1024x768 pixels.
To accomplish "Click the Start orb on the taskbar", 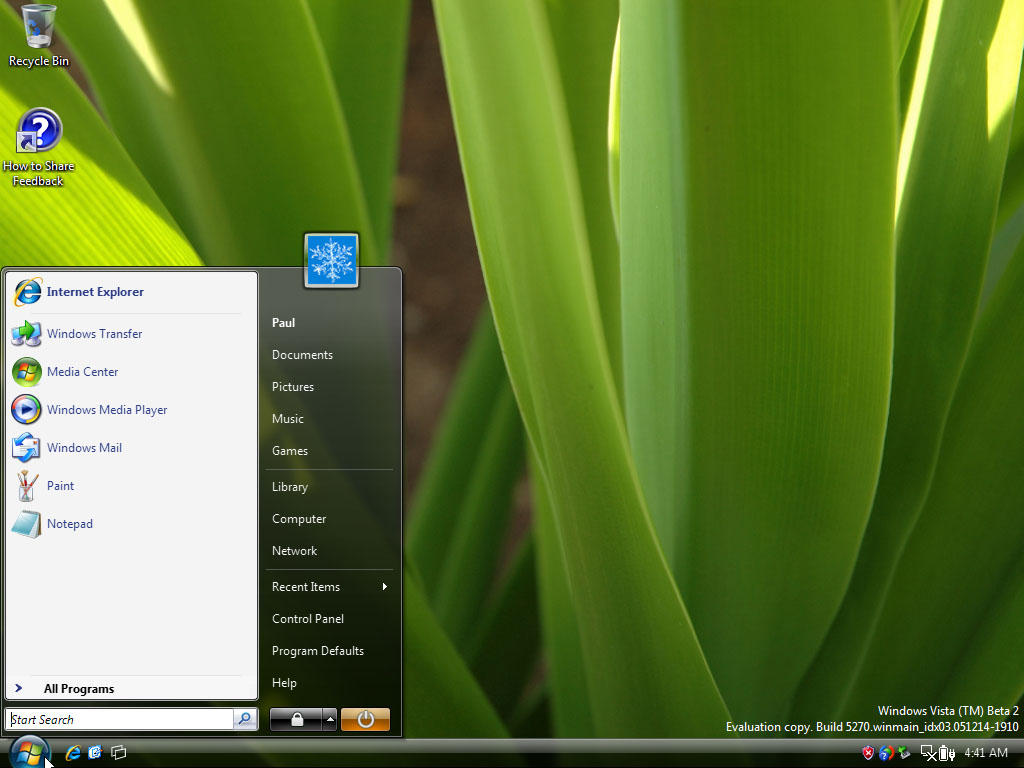I will [29, 752].
